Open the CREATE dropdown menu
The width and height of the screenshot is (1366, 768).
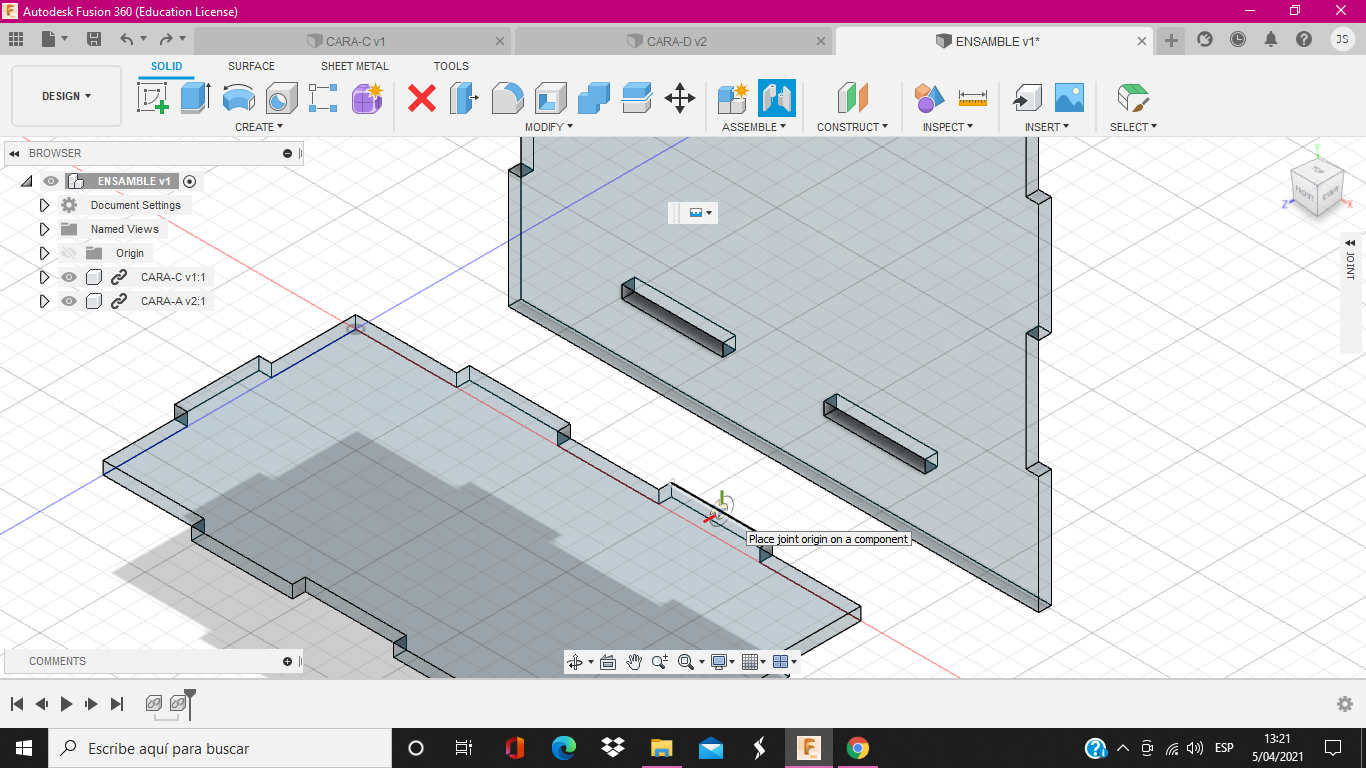[259, 127]
